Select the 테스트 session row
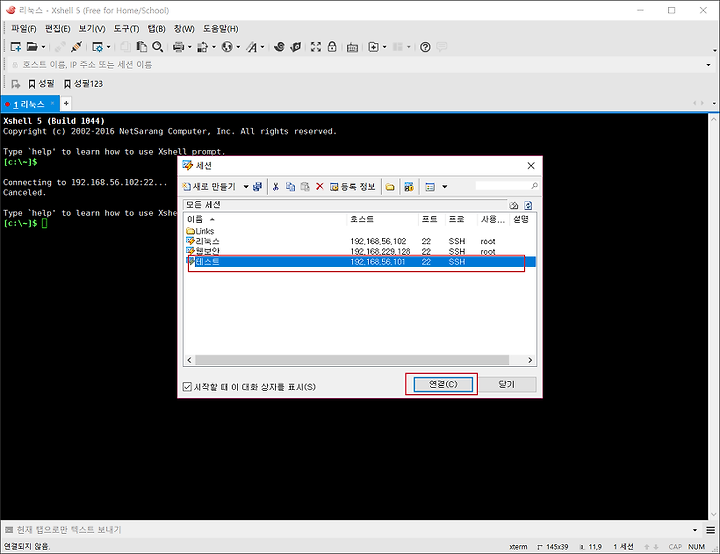 coord(360,262)
